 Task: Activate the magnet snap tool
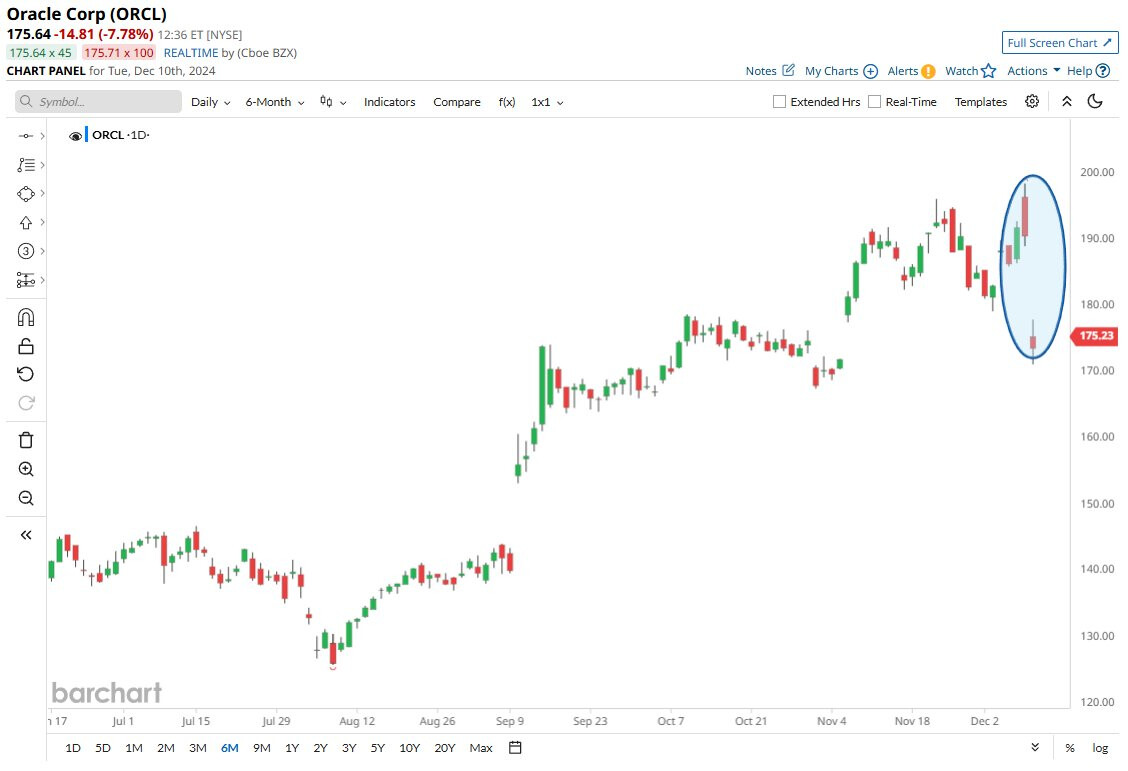click(26, 317)
